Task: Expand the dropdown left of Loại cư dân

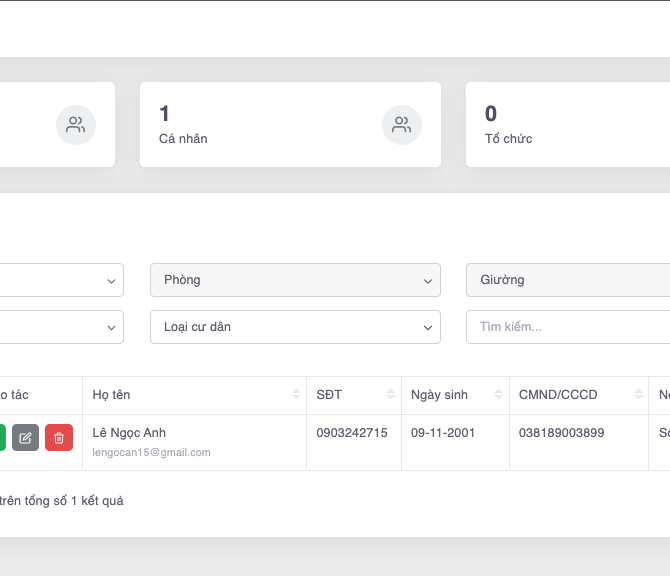Action: pos(60,327)
